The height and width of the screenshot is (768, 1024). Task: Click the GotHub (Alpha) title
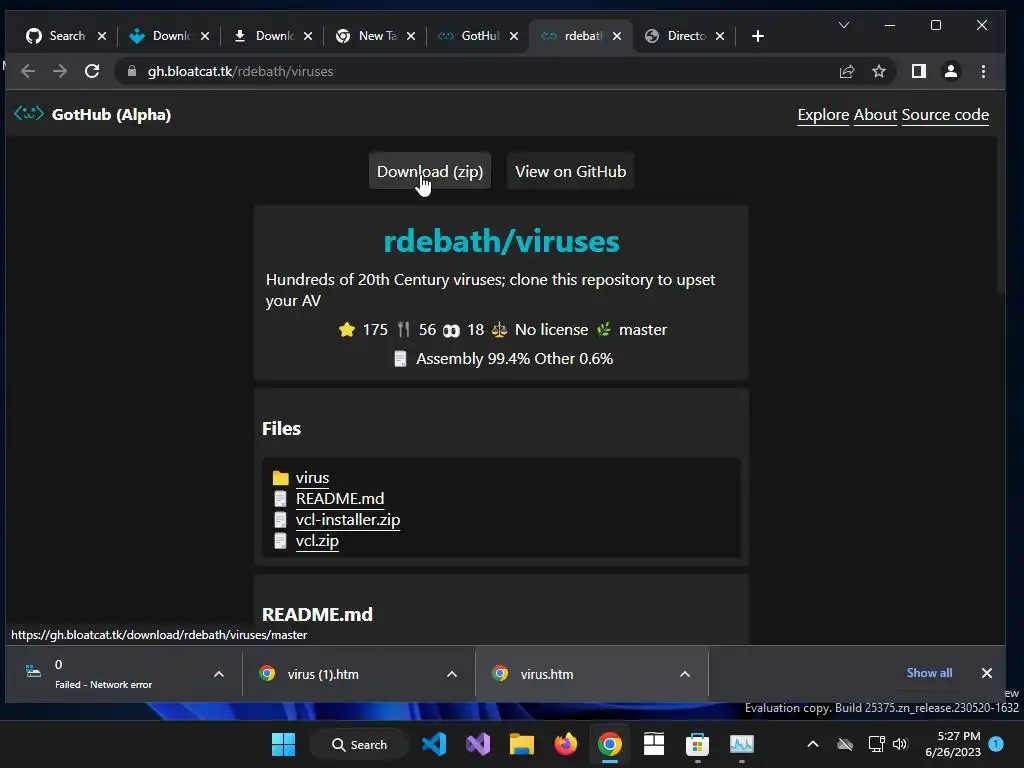[111, 114]
